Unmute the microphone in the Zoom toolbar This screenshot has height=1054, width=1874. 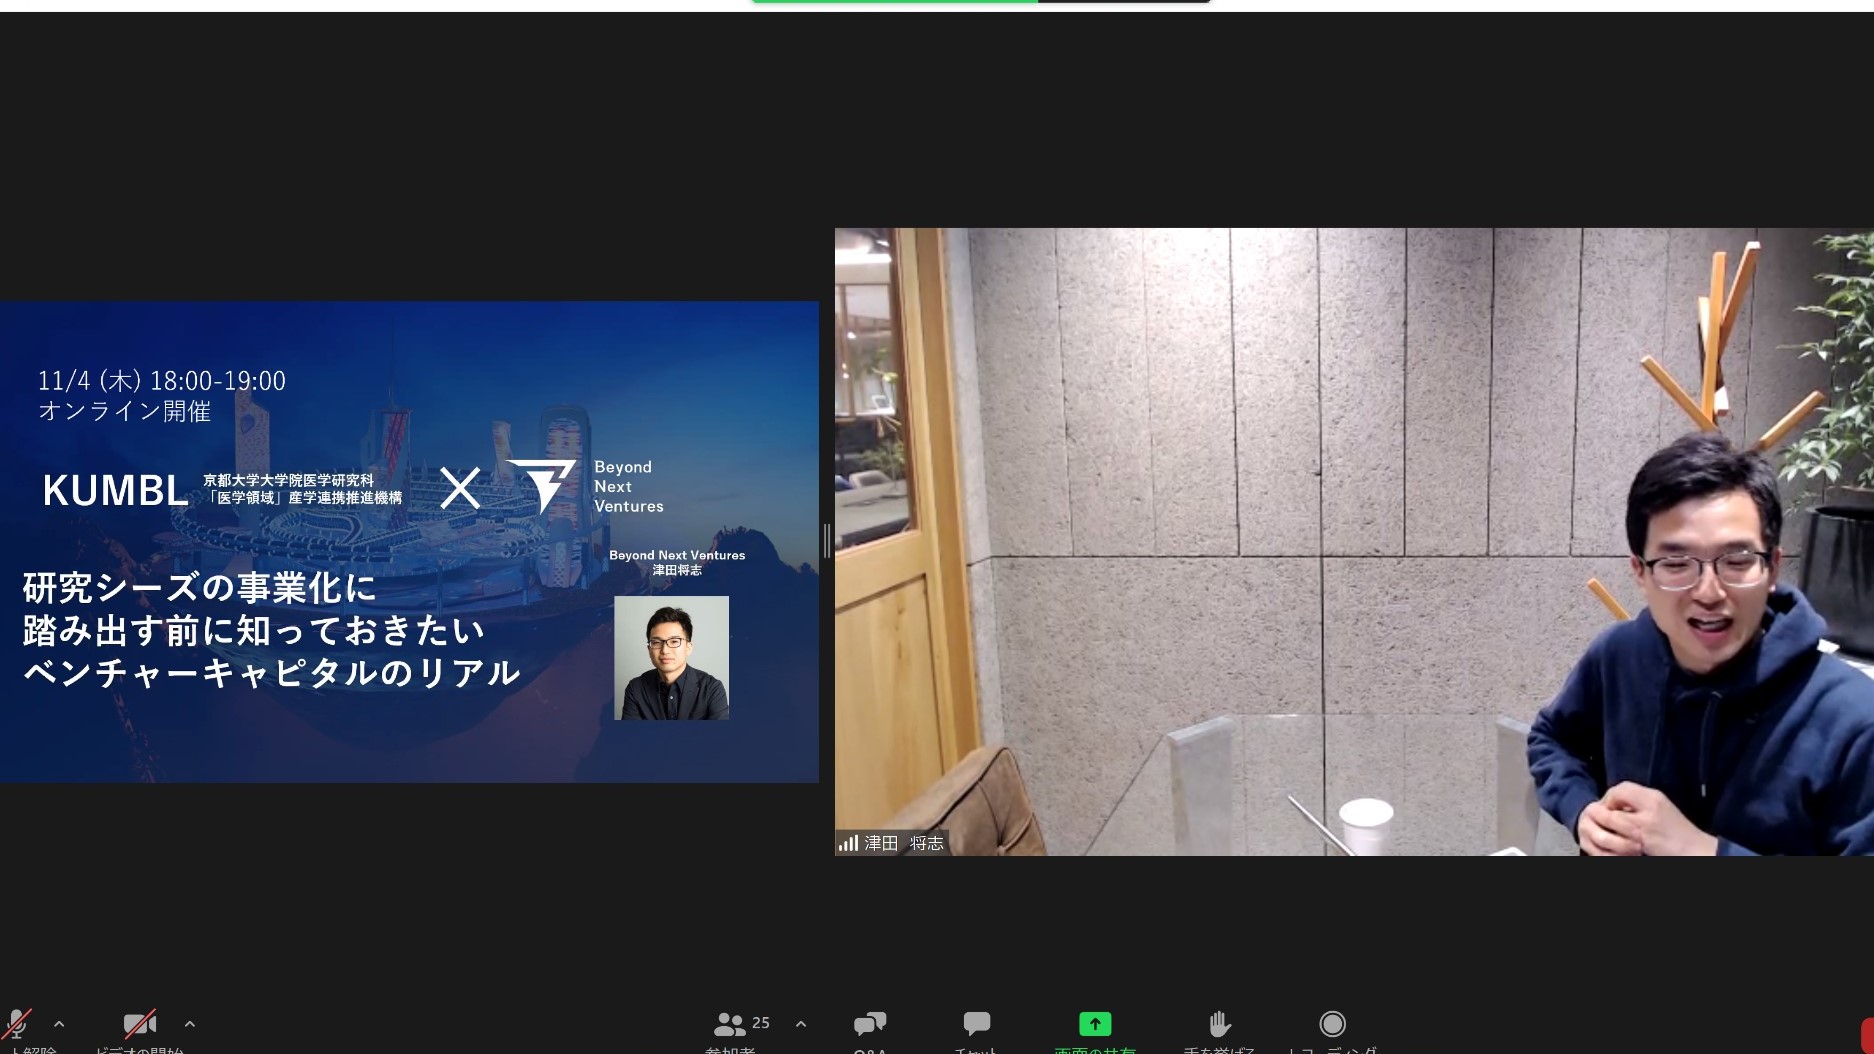[18, 1025]
